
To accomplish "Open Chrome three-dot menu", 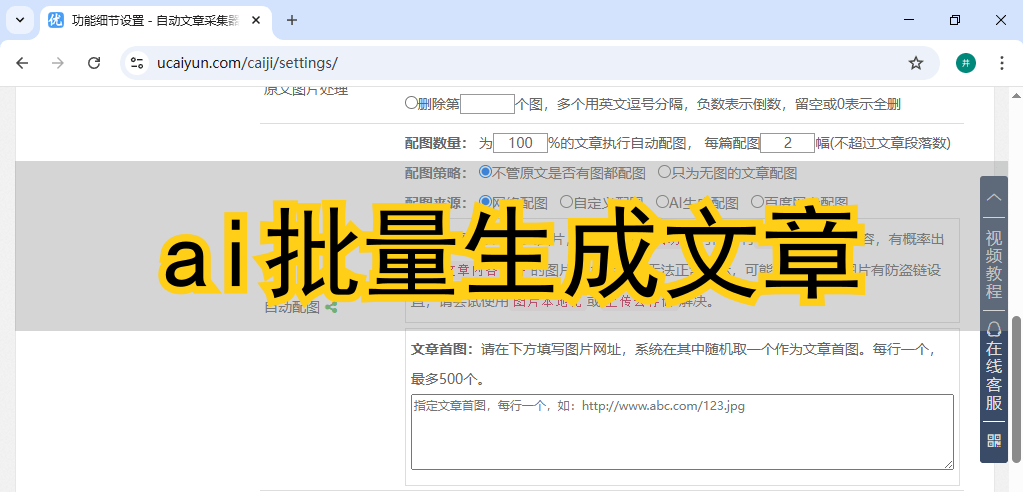I will tap(1002, 63).
